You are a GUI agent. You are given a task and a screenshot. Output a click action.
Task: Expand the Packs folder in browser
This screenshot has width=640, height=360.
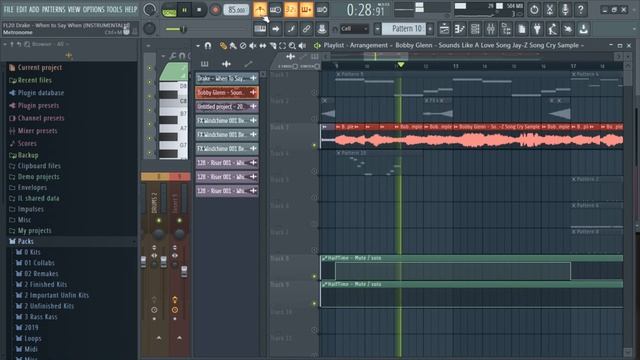25,242
